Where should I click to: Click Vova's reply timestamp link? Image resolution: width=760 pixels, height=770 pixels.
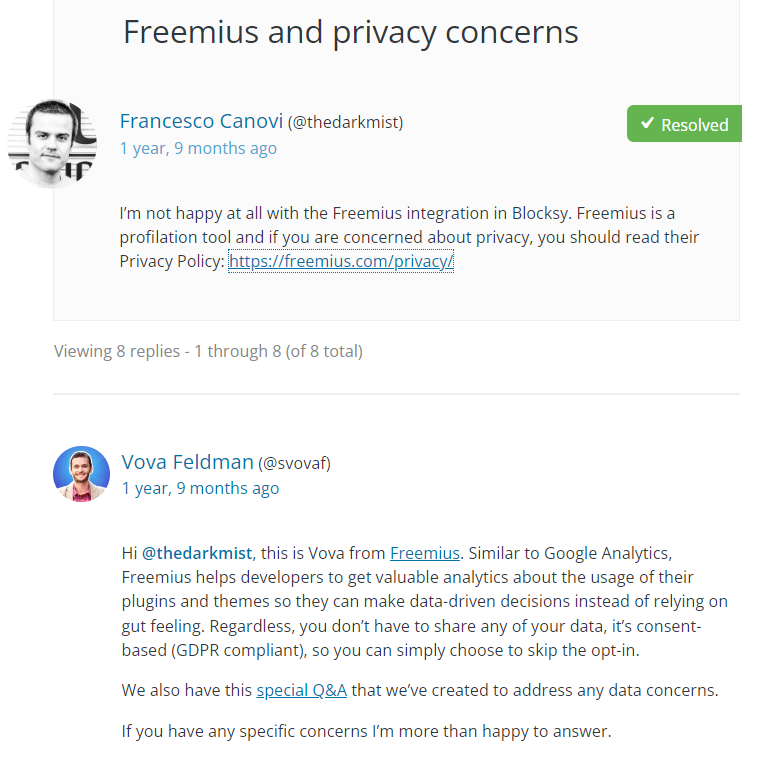pos(200,489)
